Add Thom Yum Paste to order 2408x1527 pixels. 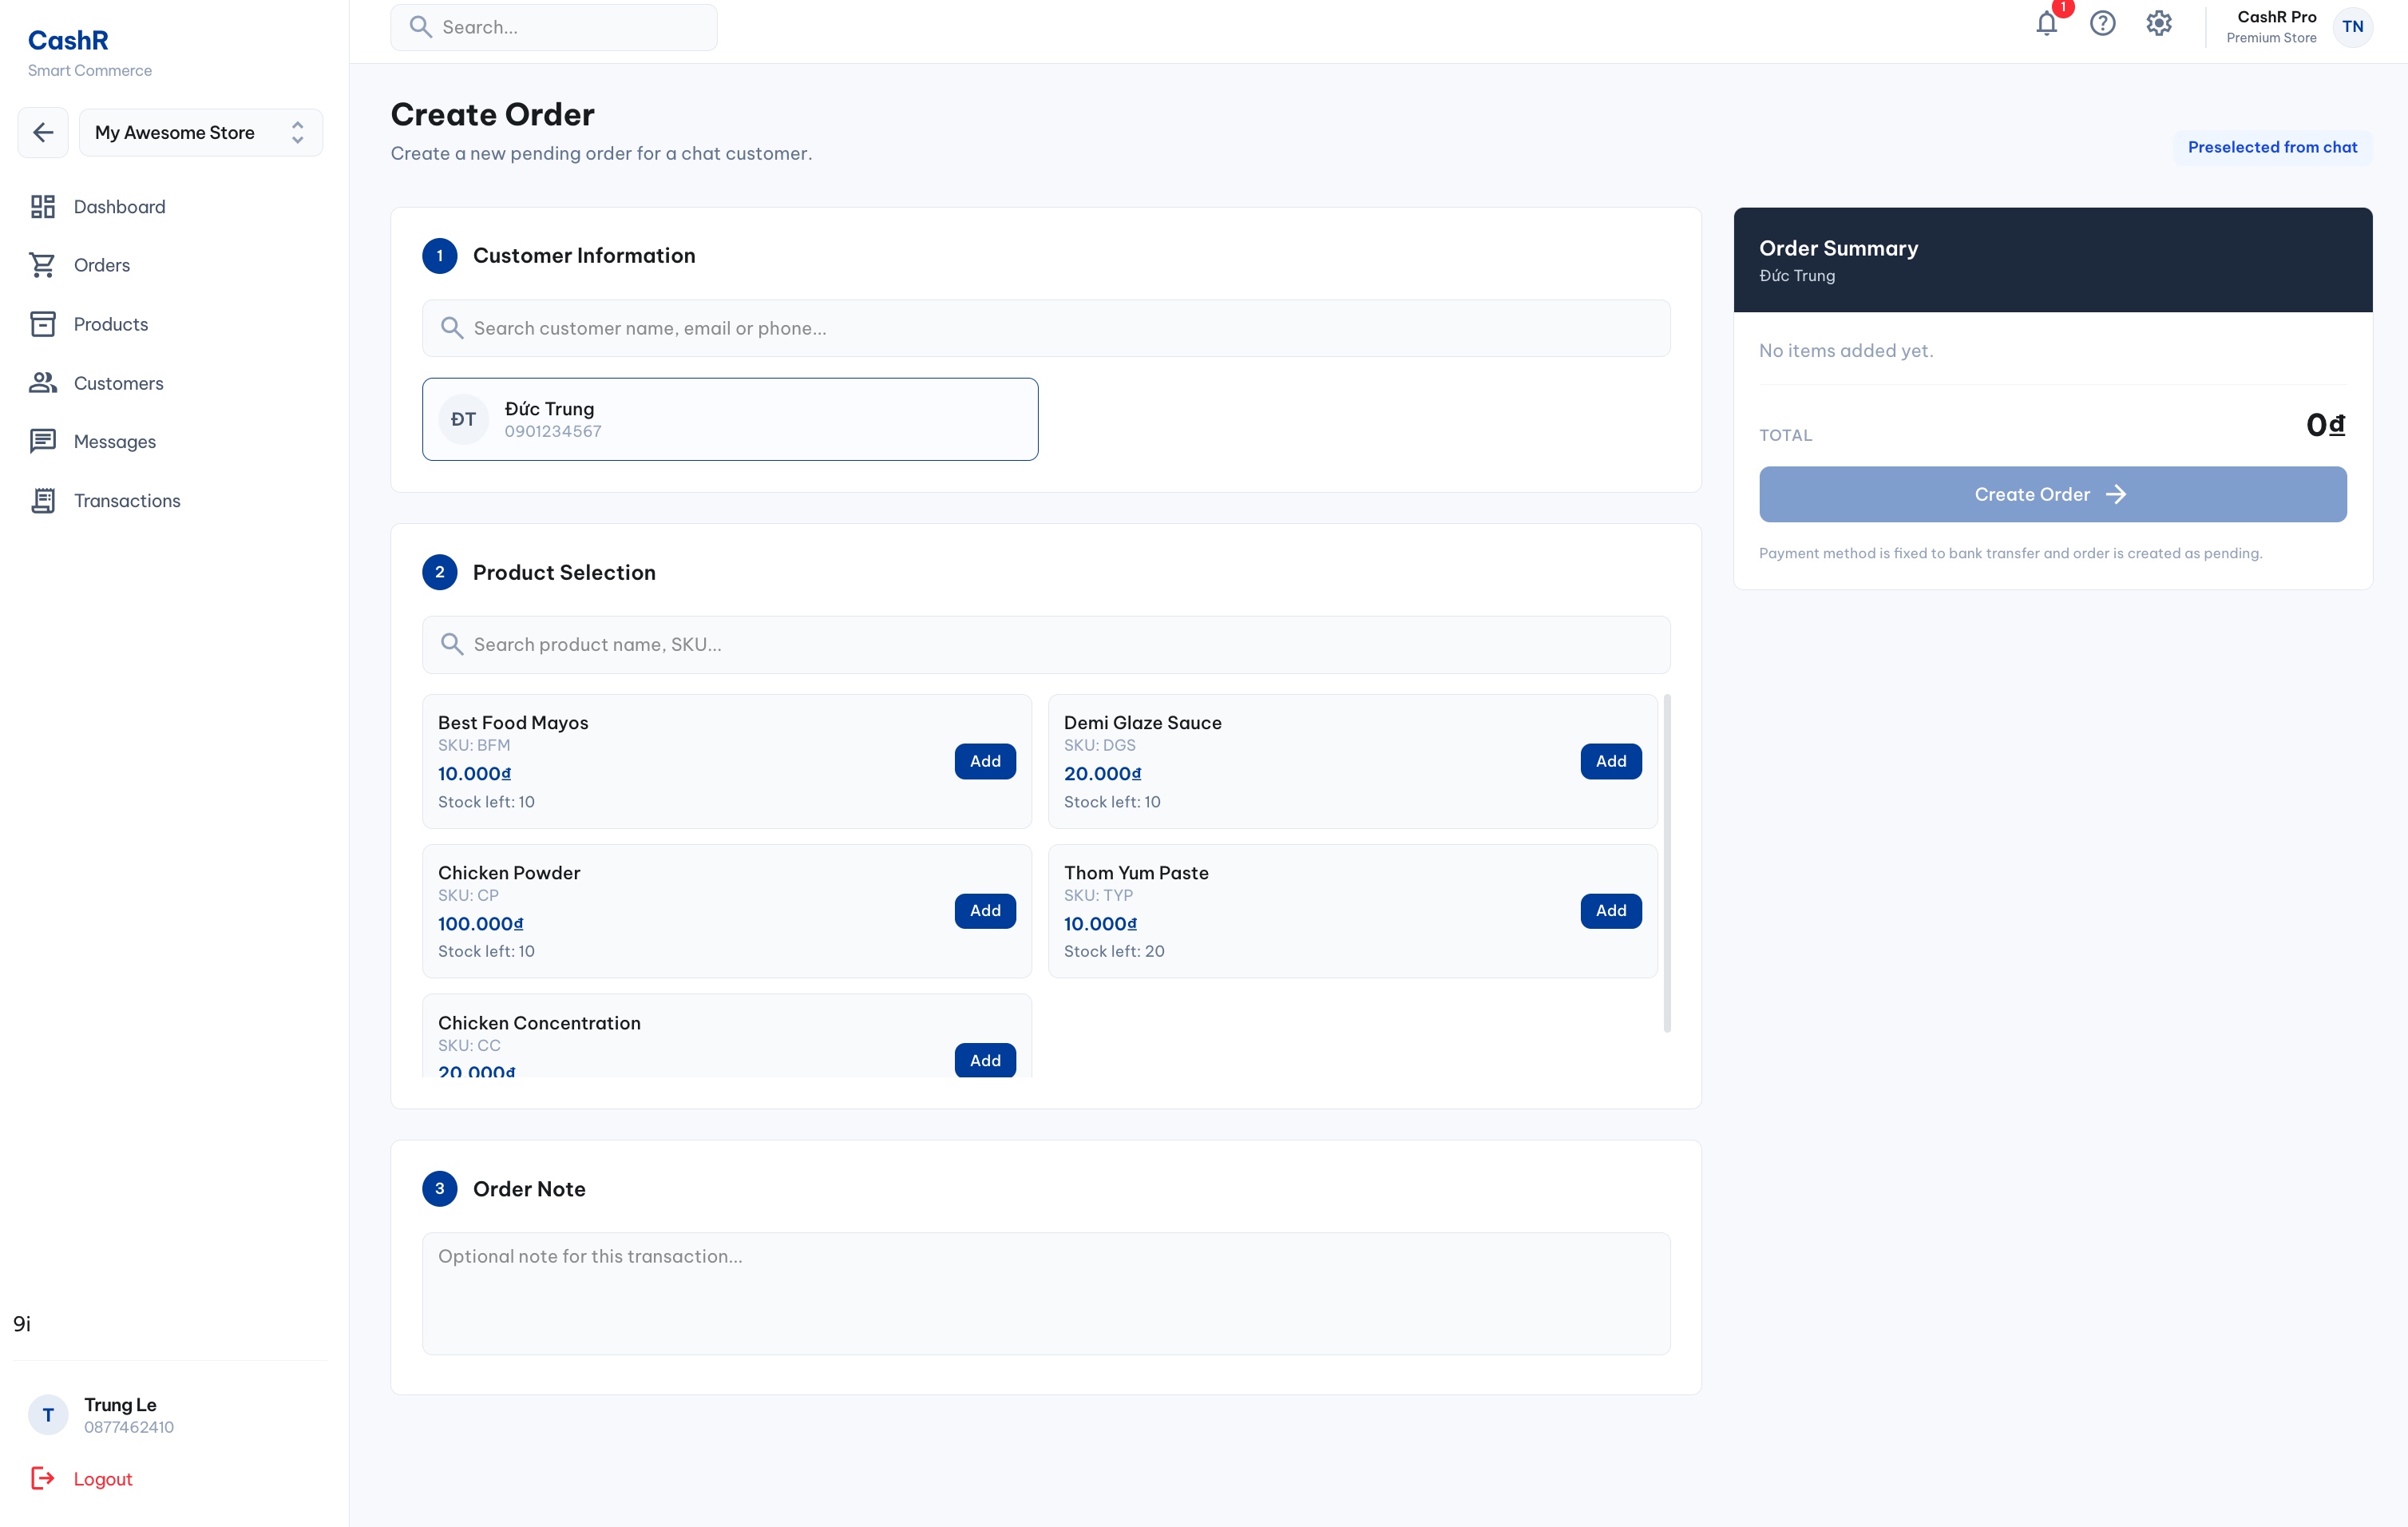coord(1610,911)
